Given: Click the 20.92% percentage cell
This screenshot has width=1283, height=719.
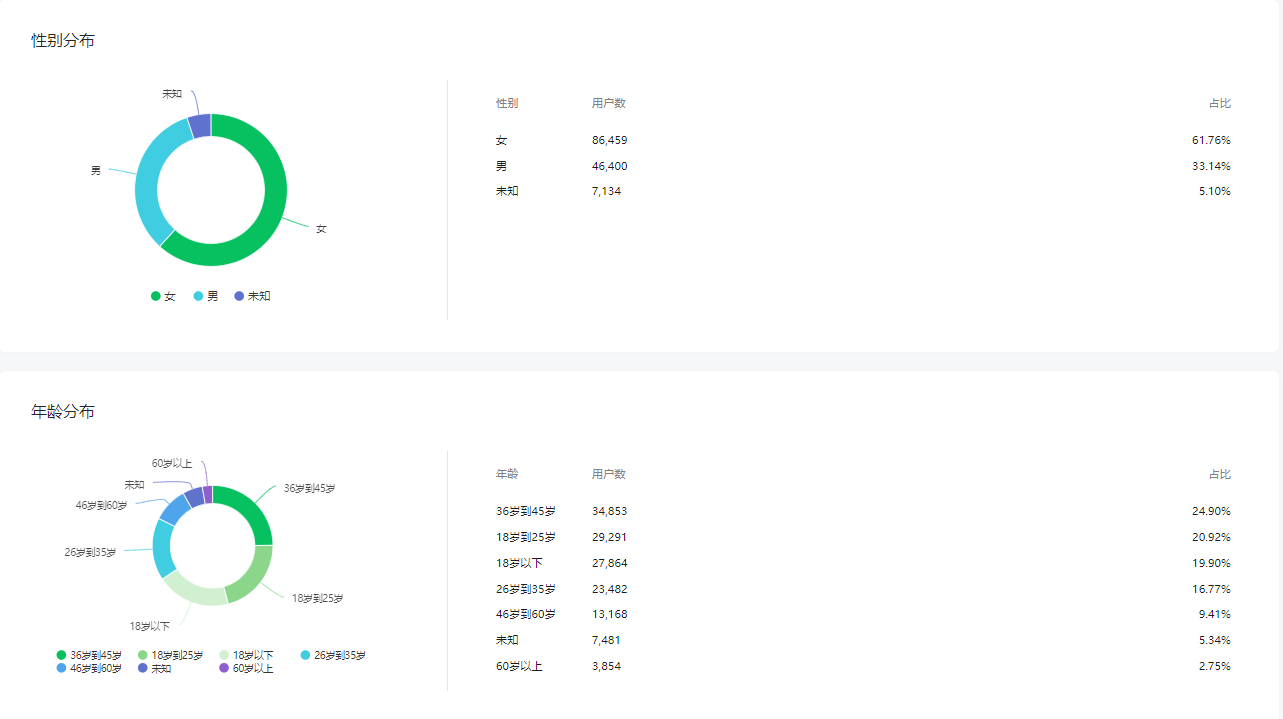Looking at the screenshot, I should pos(1211,538).
